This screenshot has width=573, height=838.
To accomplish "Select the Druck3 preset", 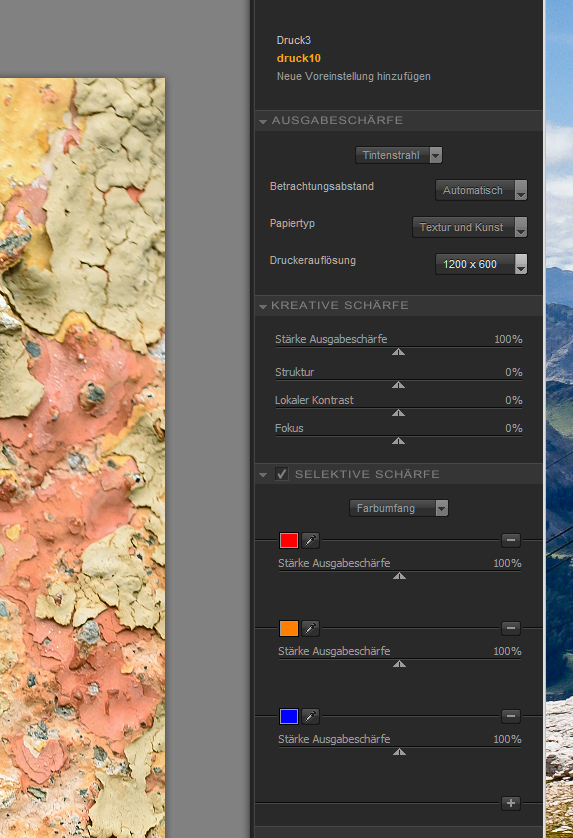I will tap(293, 40).
